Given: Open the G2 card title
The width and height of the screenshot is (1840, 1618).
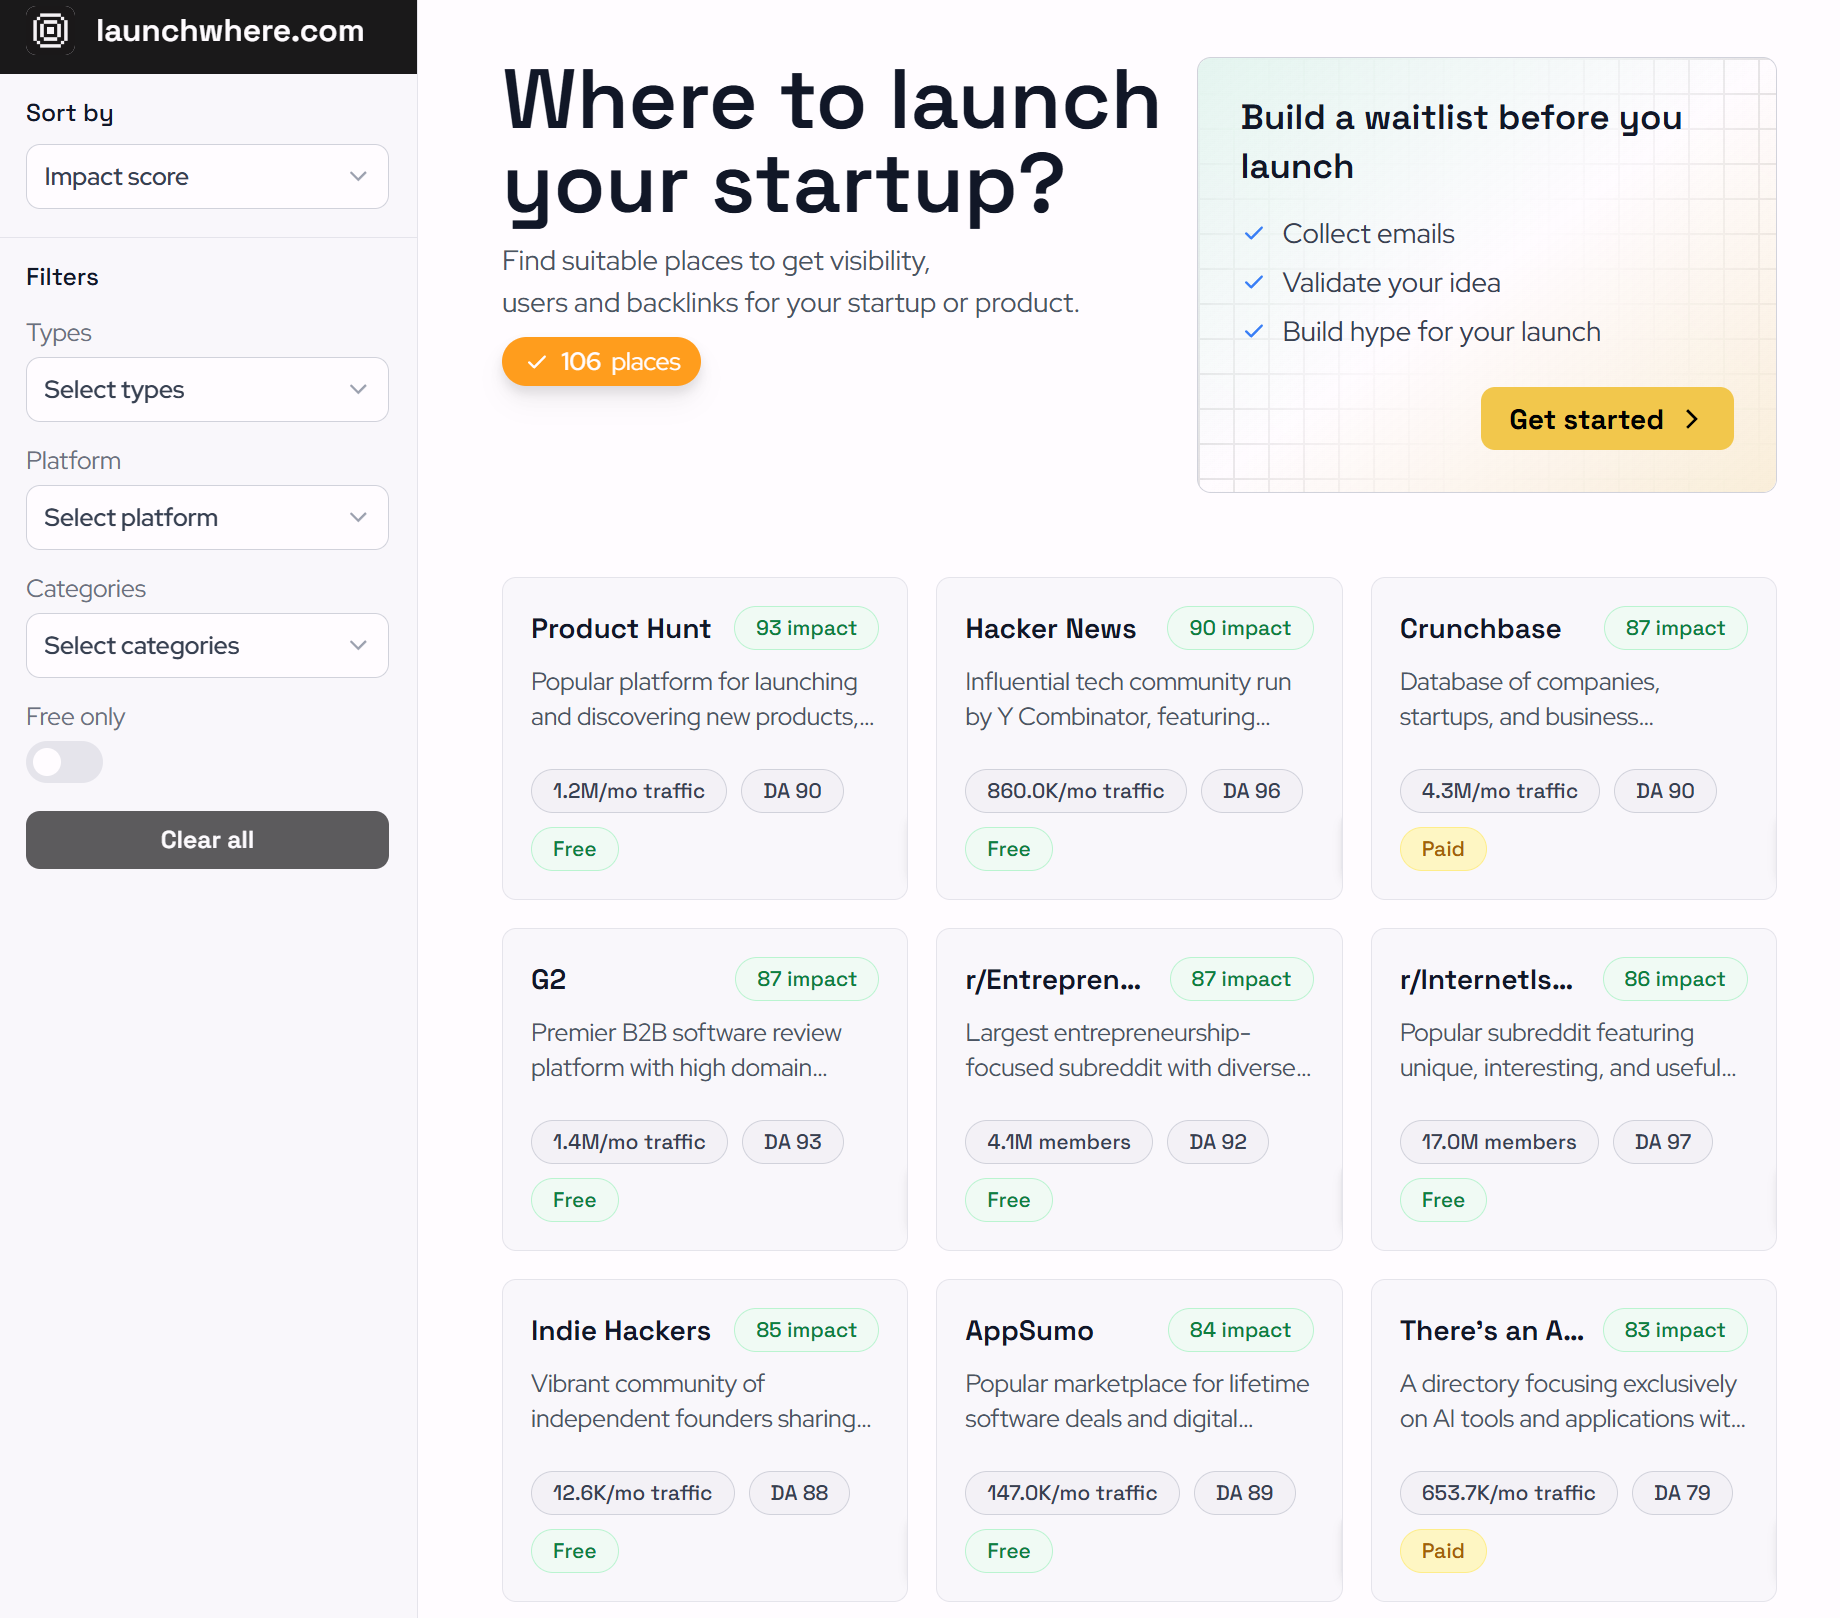Looking at the screenshot, I should click(x=549, y=980).
